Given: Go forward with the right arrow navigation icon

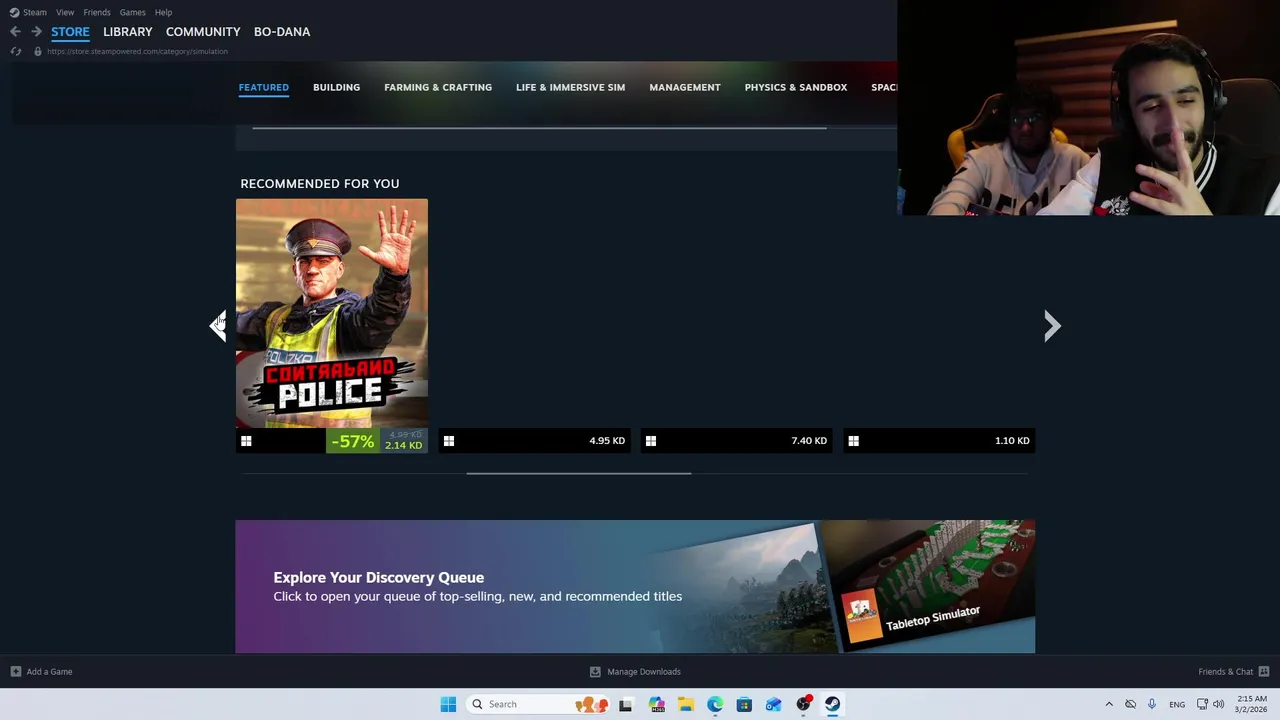Looking at the screenshot, I should (36, 32).
